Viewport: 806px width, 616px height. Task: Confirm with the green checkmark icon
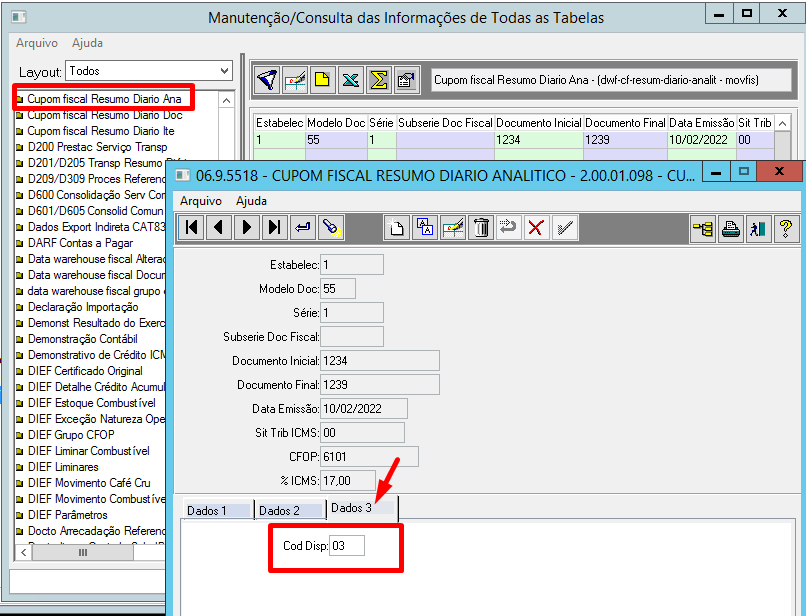564,227
